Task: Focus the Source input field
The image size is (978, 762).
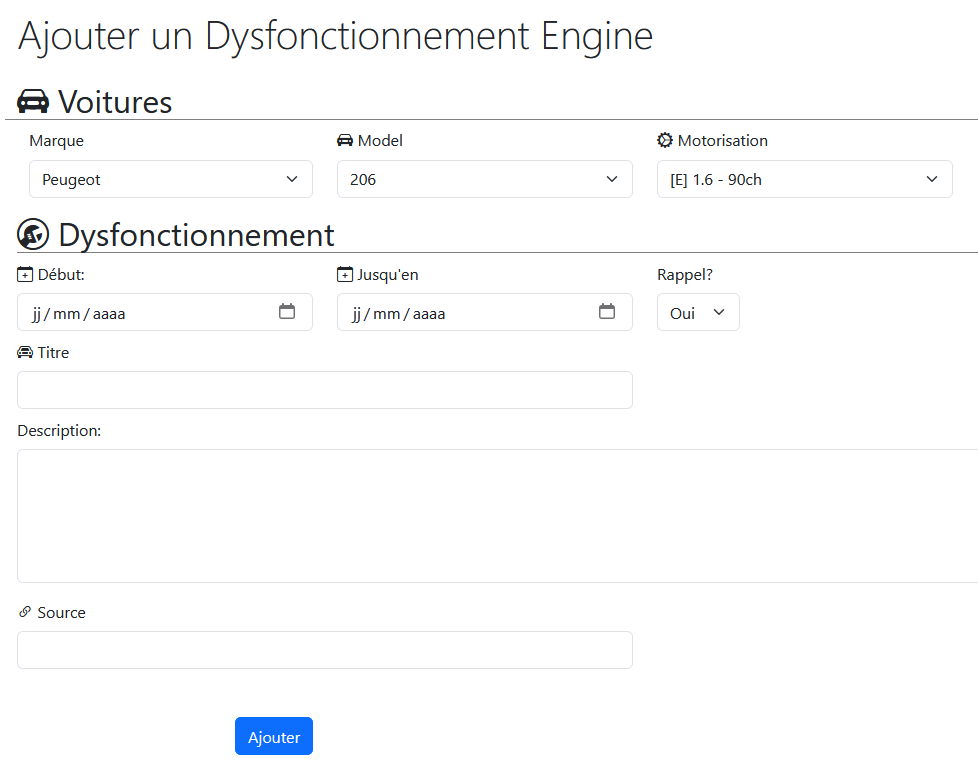Action: (x=324, y=650)
